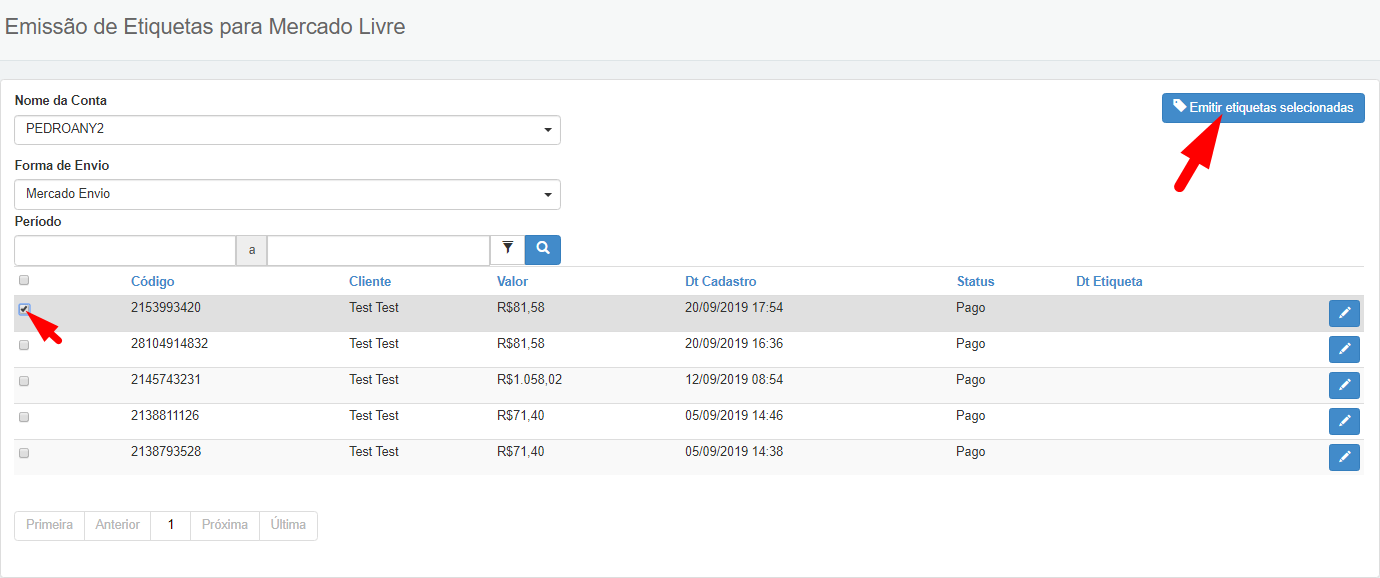The image size is (1380, 578).
Task: Uncheck the checkbox for order 2153993420
Action: (x=24, y=309)
